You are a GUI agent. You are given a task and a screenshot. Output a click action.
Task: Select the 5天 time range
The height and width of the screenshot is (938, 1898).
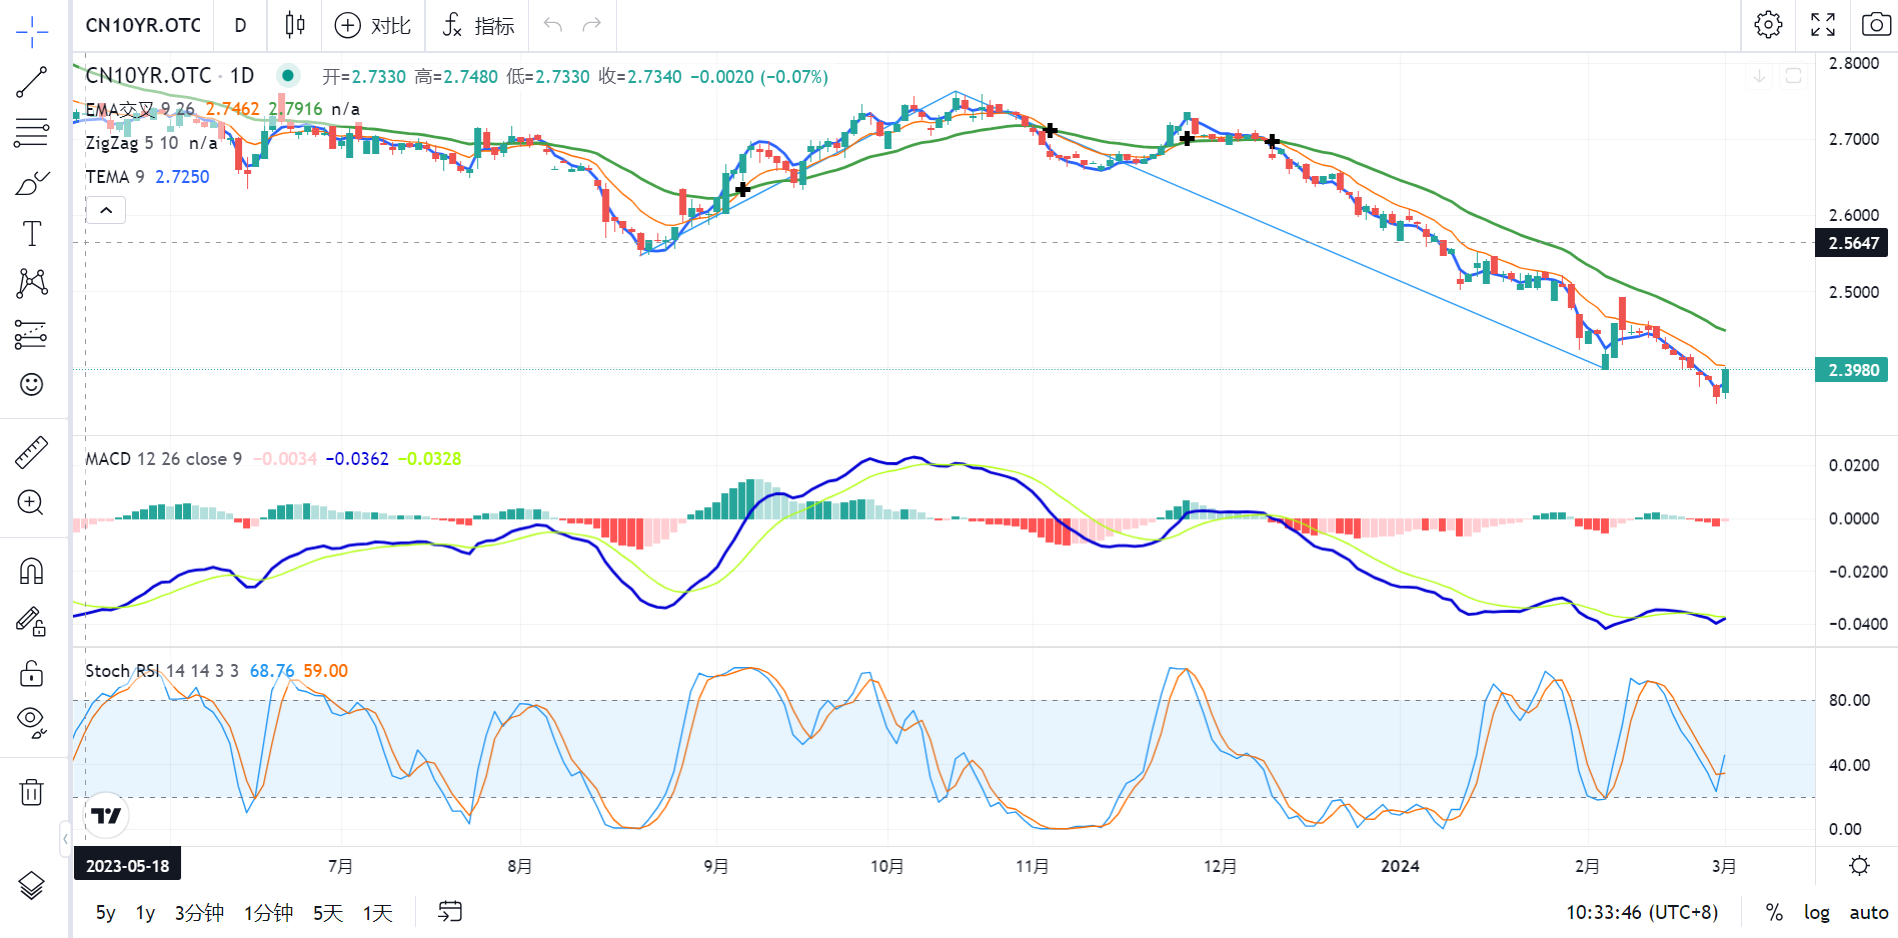pos(328,913)
